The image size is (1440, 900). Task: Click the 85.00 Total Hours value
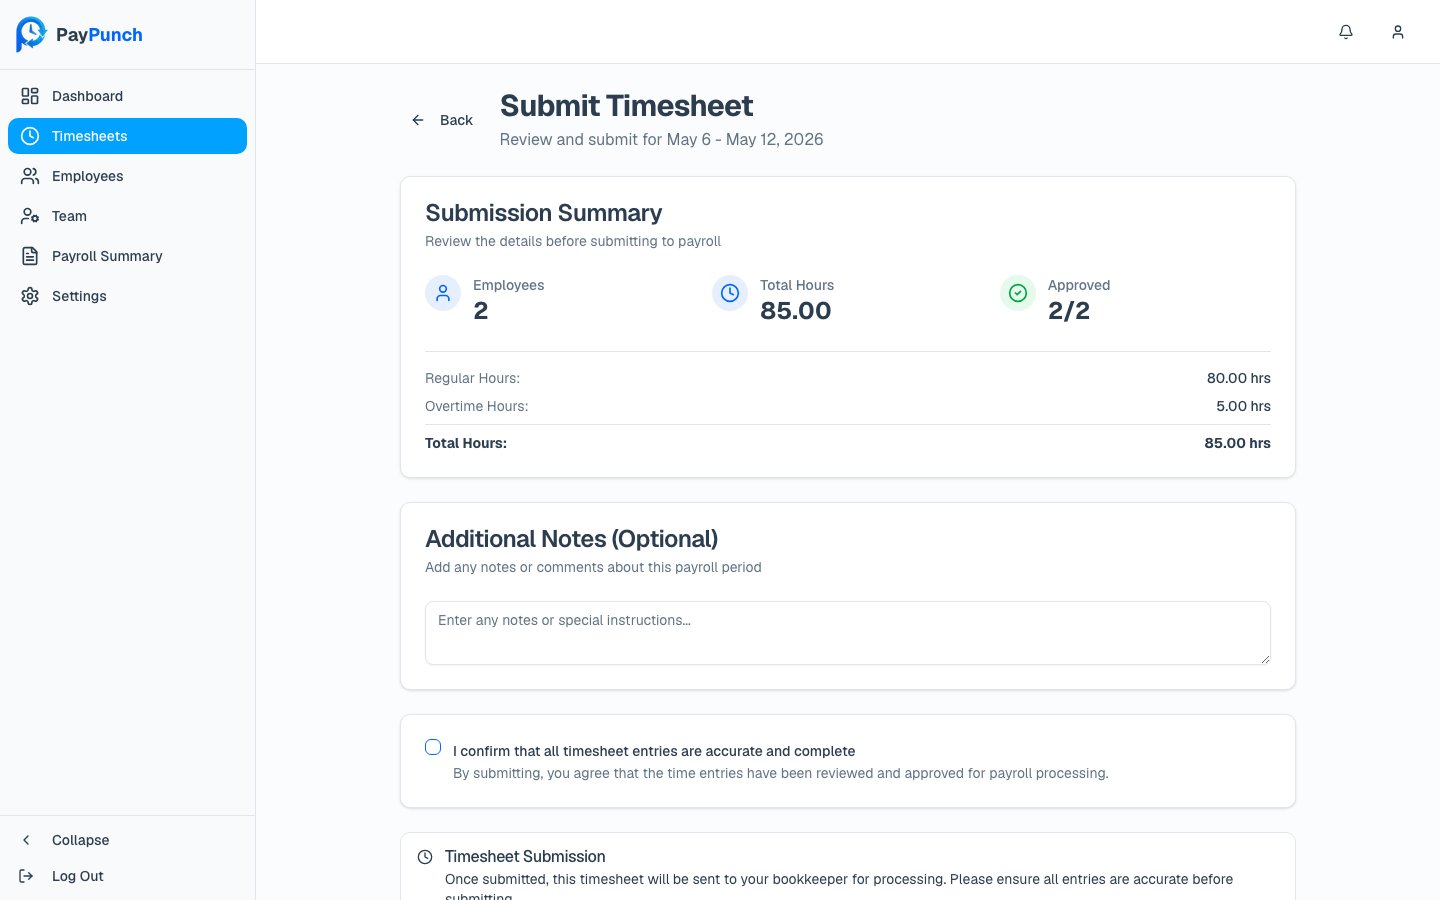coord(795,311)
